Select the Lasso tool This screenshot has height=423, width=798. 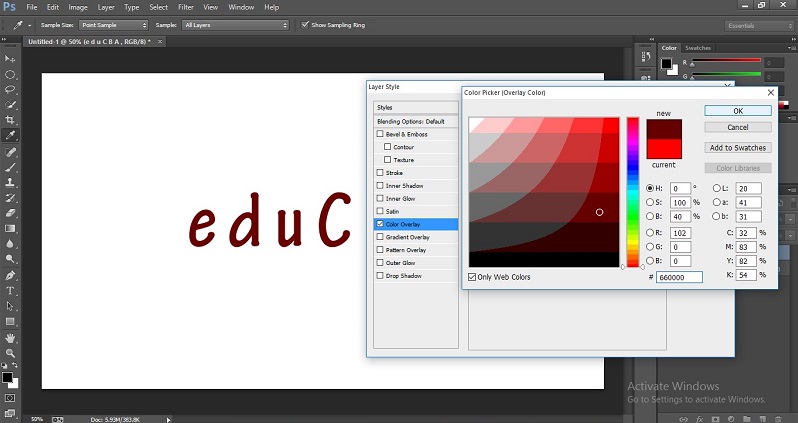(10, 90)
